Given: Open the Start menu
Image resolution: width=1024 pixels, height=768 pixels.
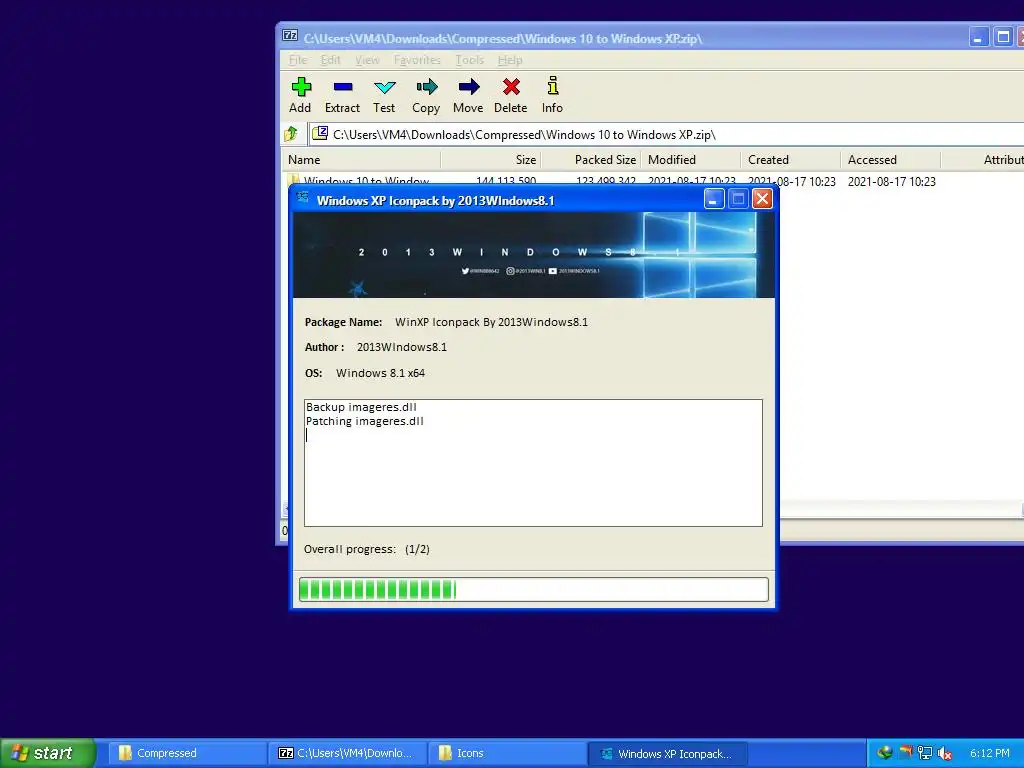Looking at the screenshot, I should [48, 753].
